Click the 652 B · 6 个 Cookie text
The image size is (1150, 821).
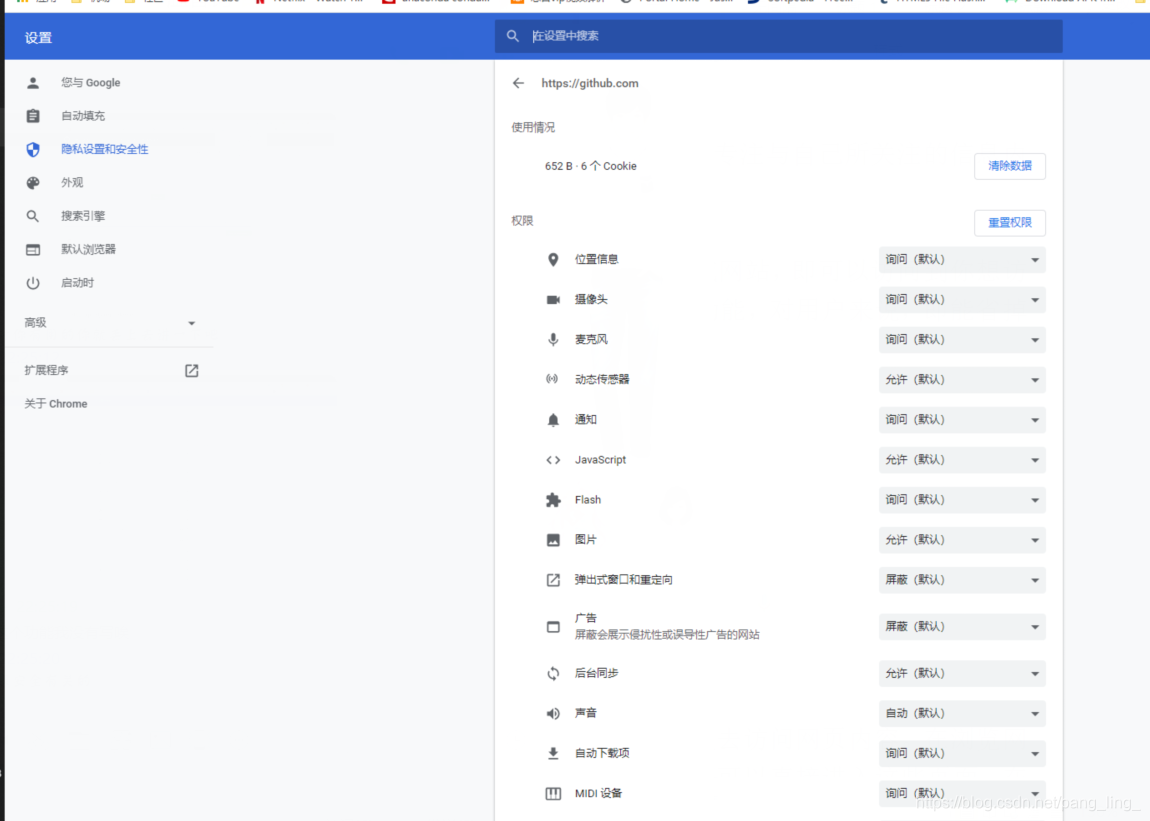590,167
